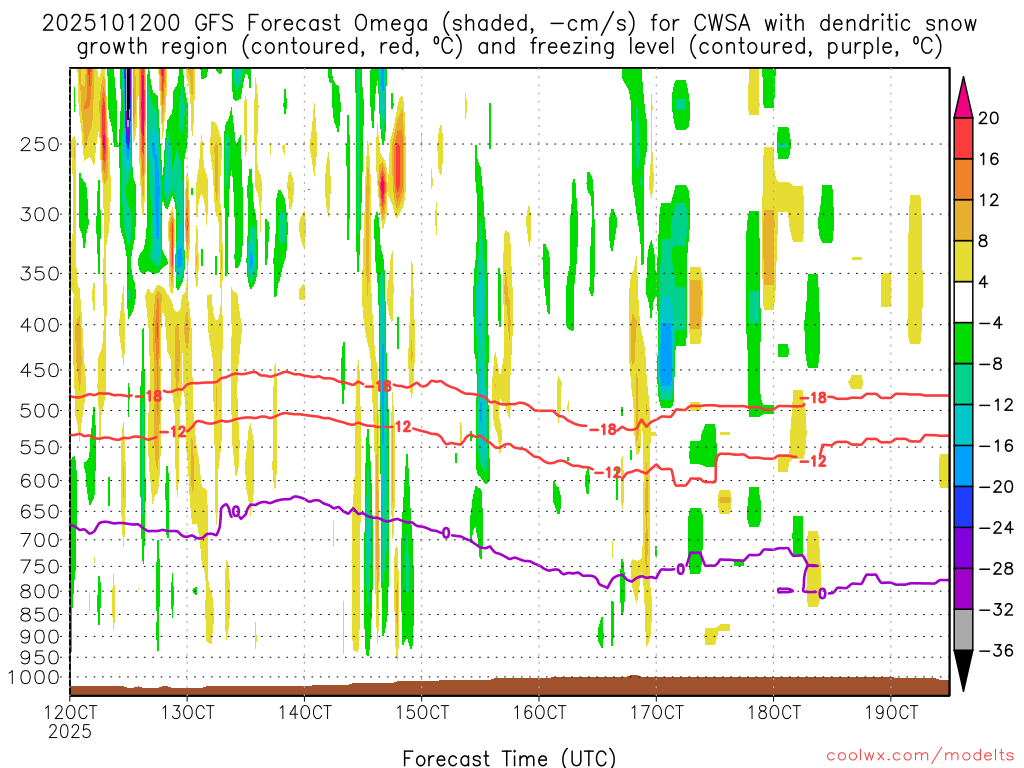Select the "400" pressure level label
Image resolution: width=1024 pixels, height=768 pixels.
pos(40,325)
